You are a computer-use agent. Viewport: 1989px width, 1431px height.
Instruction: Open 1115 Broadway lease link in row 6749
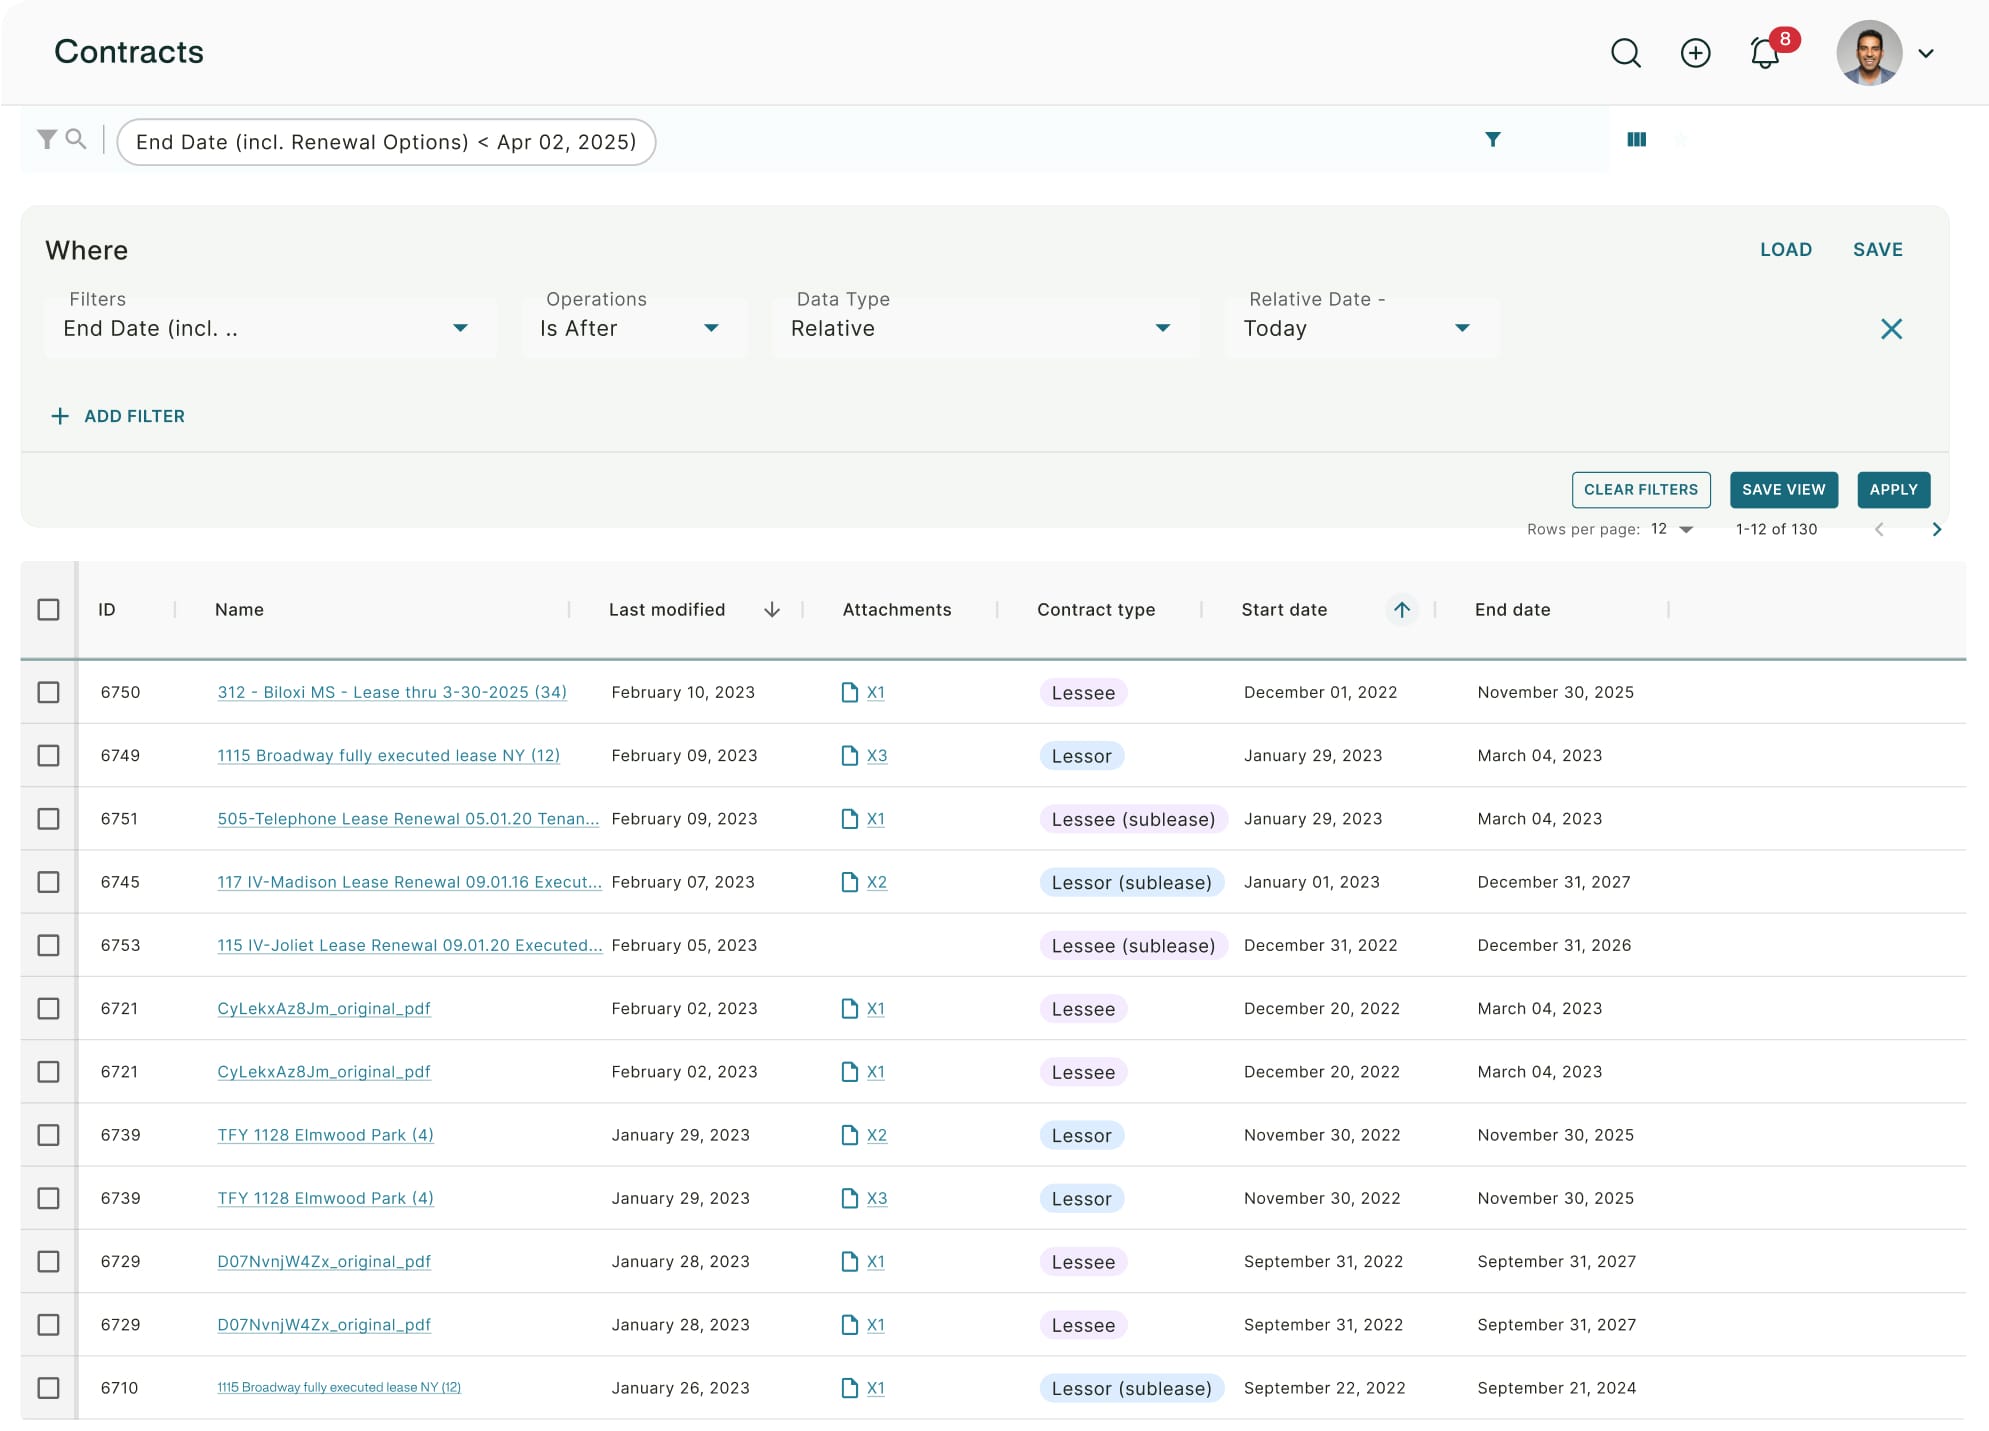click(389, 756)
